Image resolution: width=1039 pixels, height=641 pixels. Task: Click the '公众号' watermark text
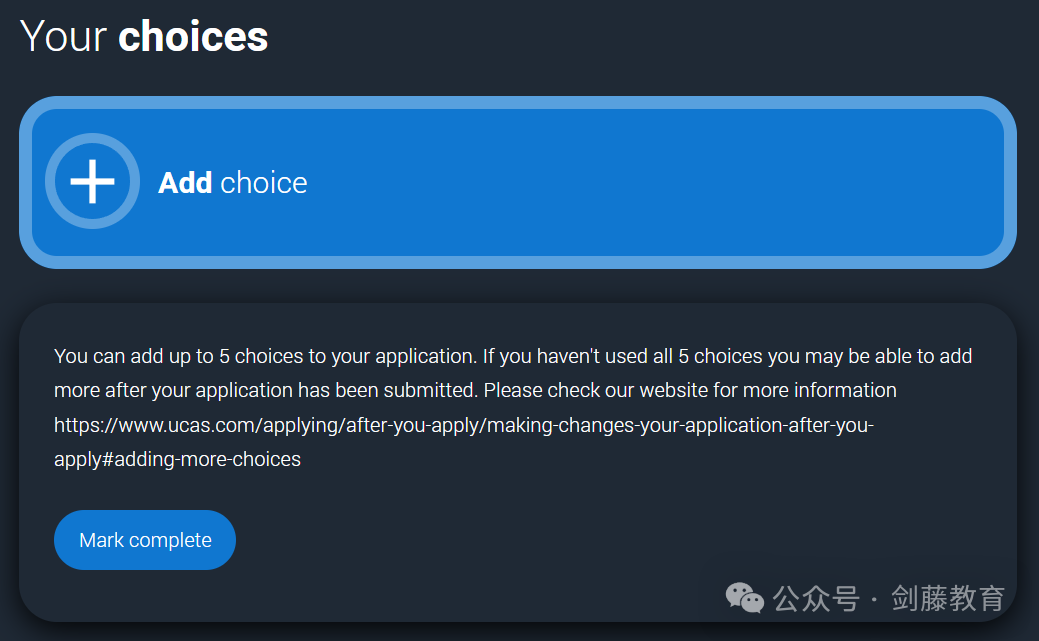pyautogui.click(x=816, y=599)
